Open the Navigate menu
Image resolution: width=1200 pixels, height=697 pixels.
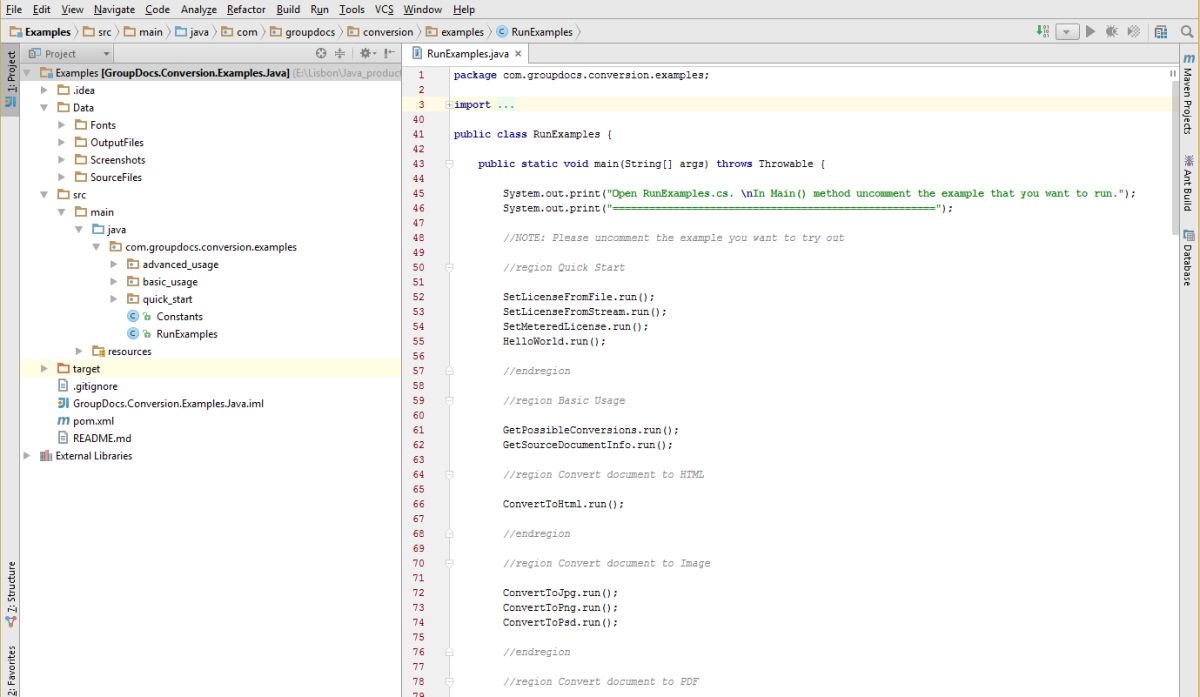point(114,9)
